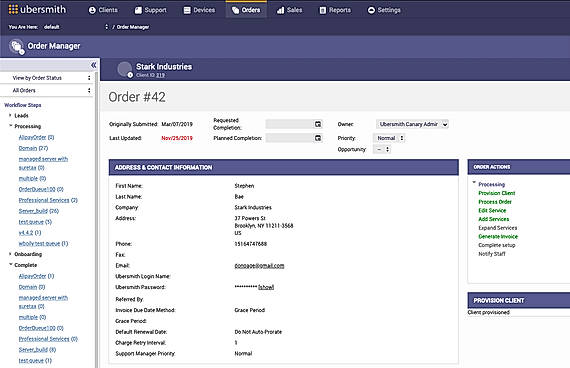Open the Settings menu
The image size is (570, 368).
pyautogui.click(x=384, y=10)
